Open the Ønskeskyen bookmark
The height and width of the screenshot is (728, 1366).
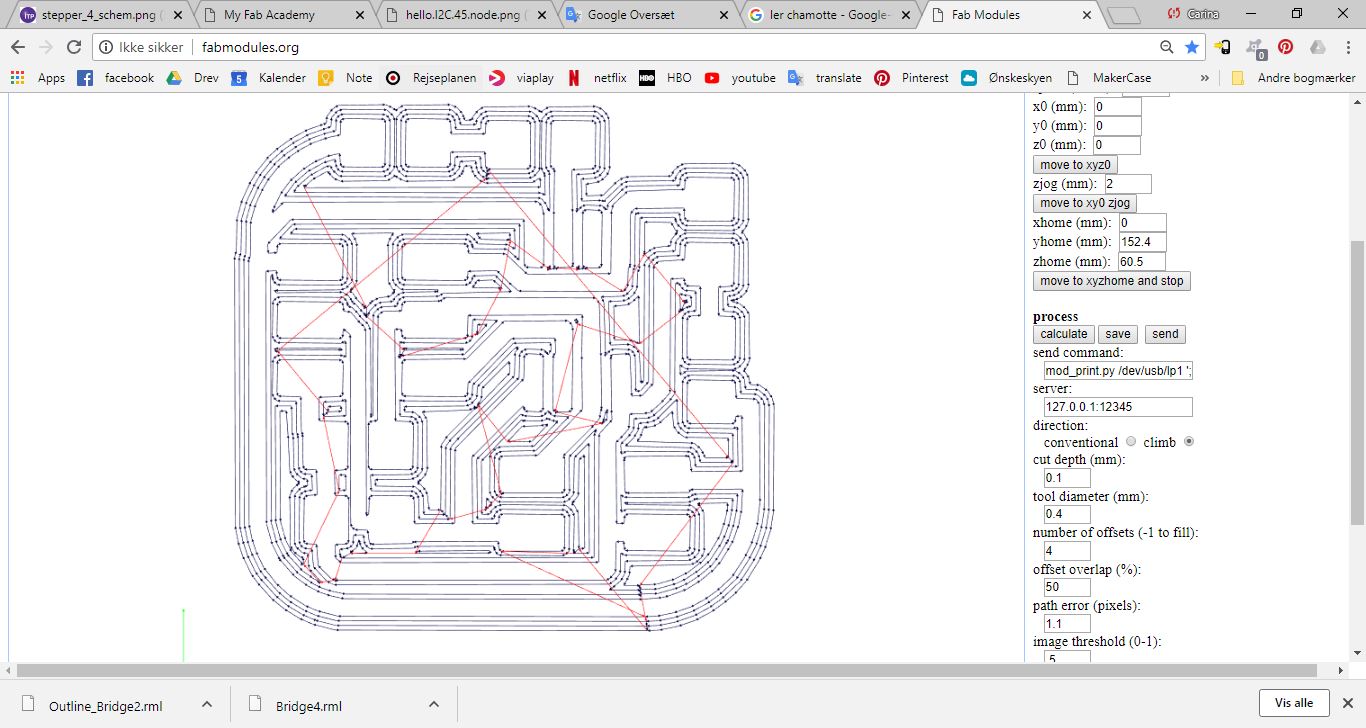[x=1007, y=78]
